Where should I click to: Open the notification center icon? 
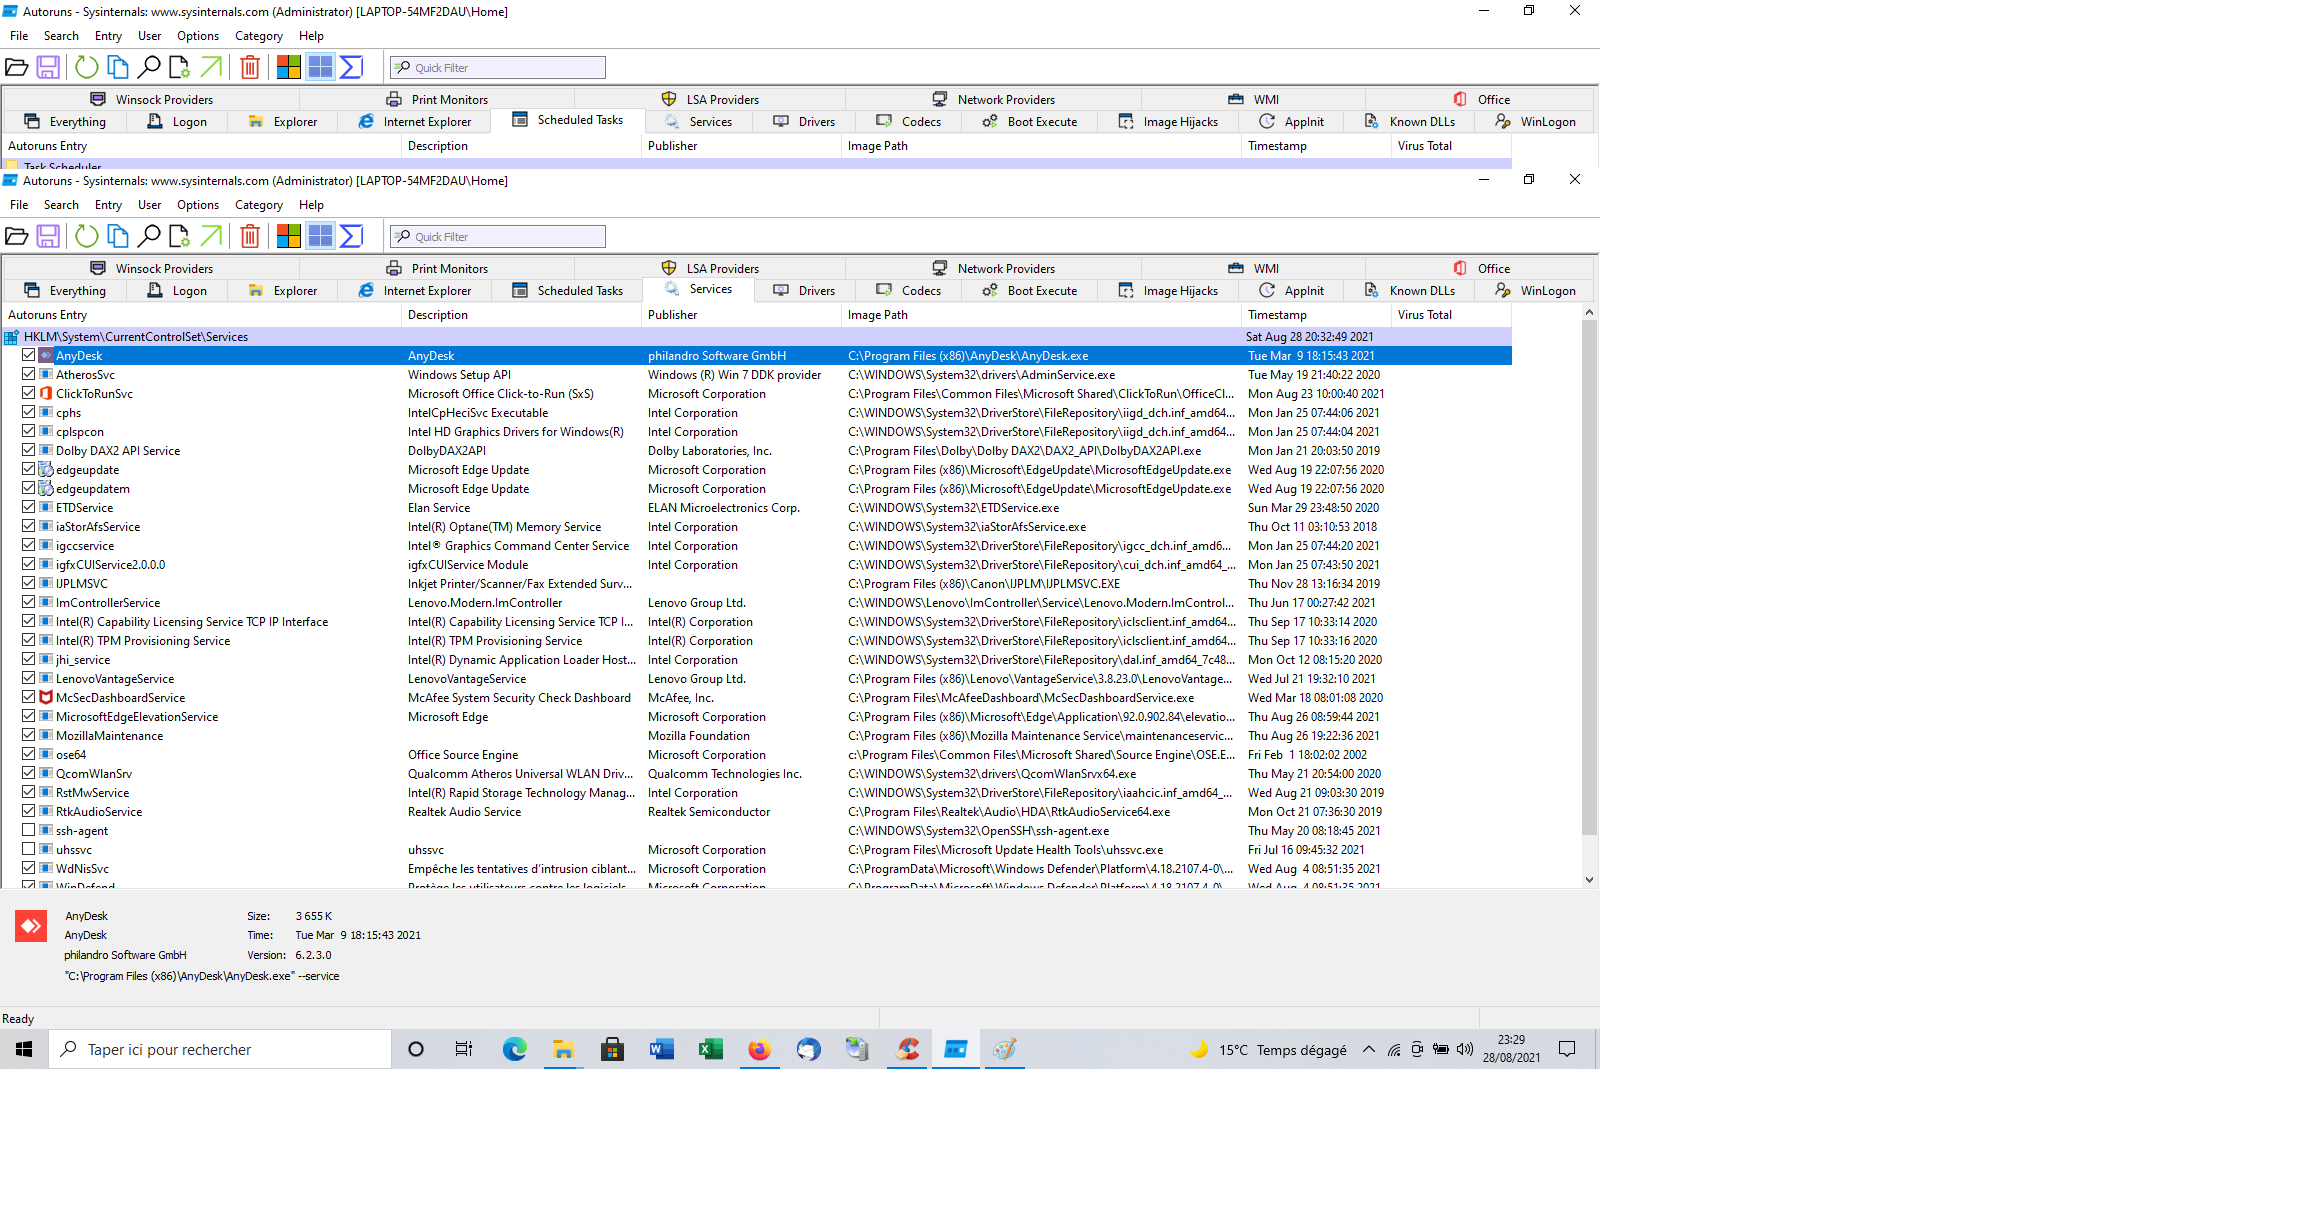click(1567, 1049)
